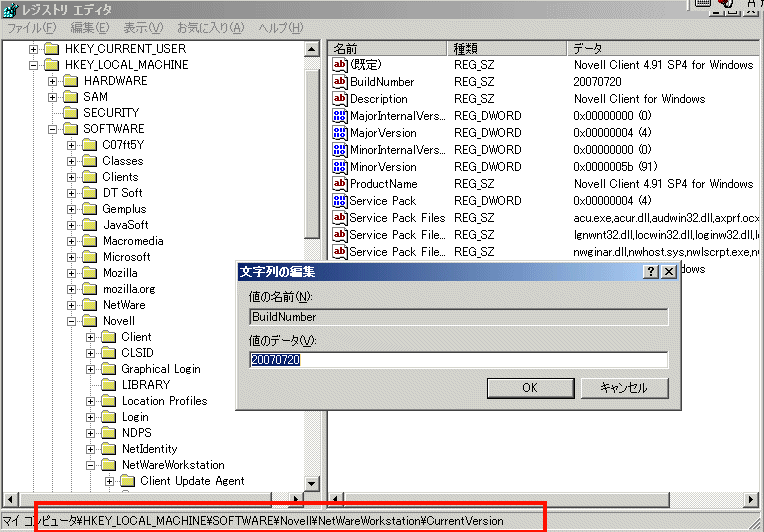Expand the Graphical Login key
The height and width of the screenshot is (532, 764).
point(90,369)
